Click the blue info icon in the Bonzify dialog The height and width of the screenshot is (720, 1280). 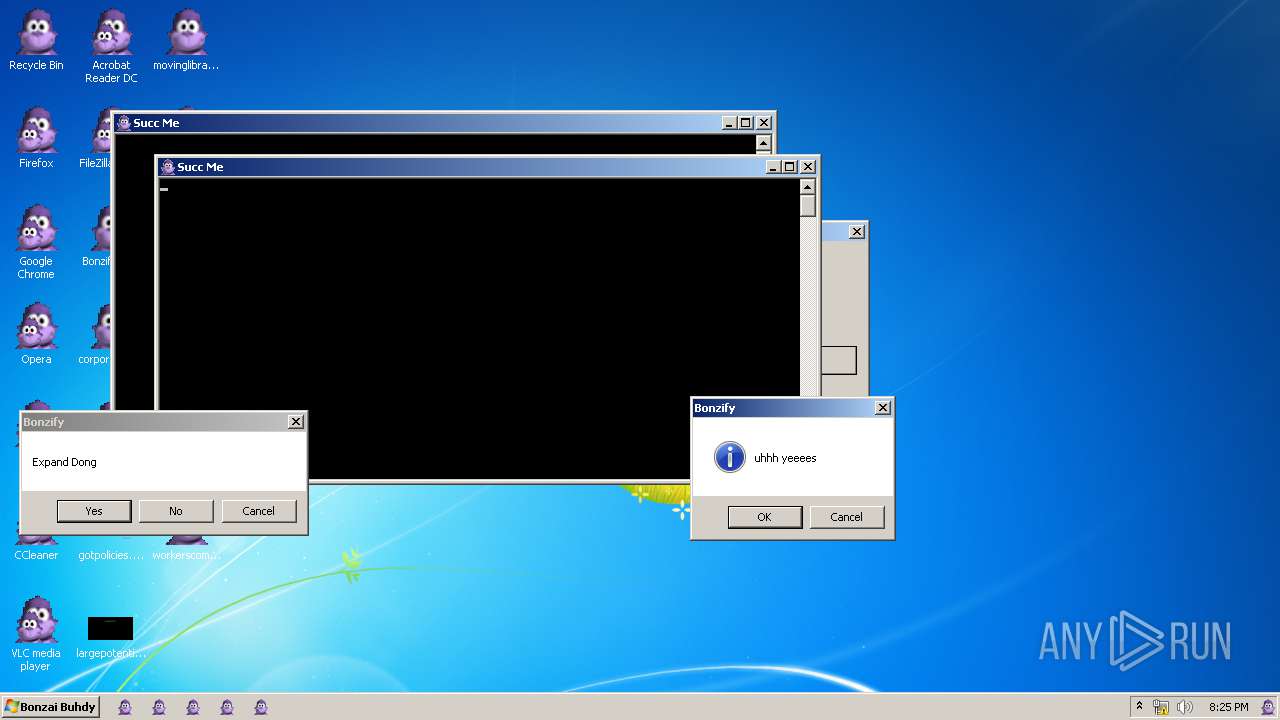(x=730, y=458)
